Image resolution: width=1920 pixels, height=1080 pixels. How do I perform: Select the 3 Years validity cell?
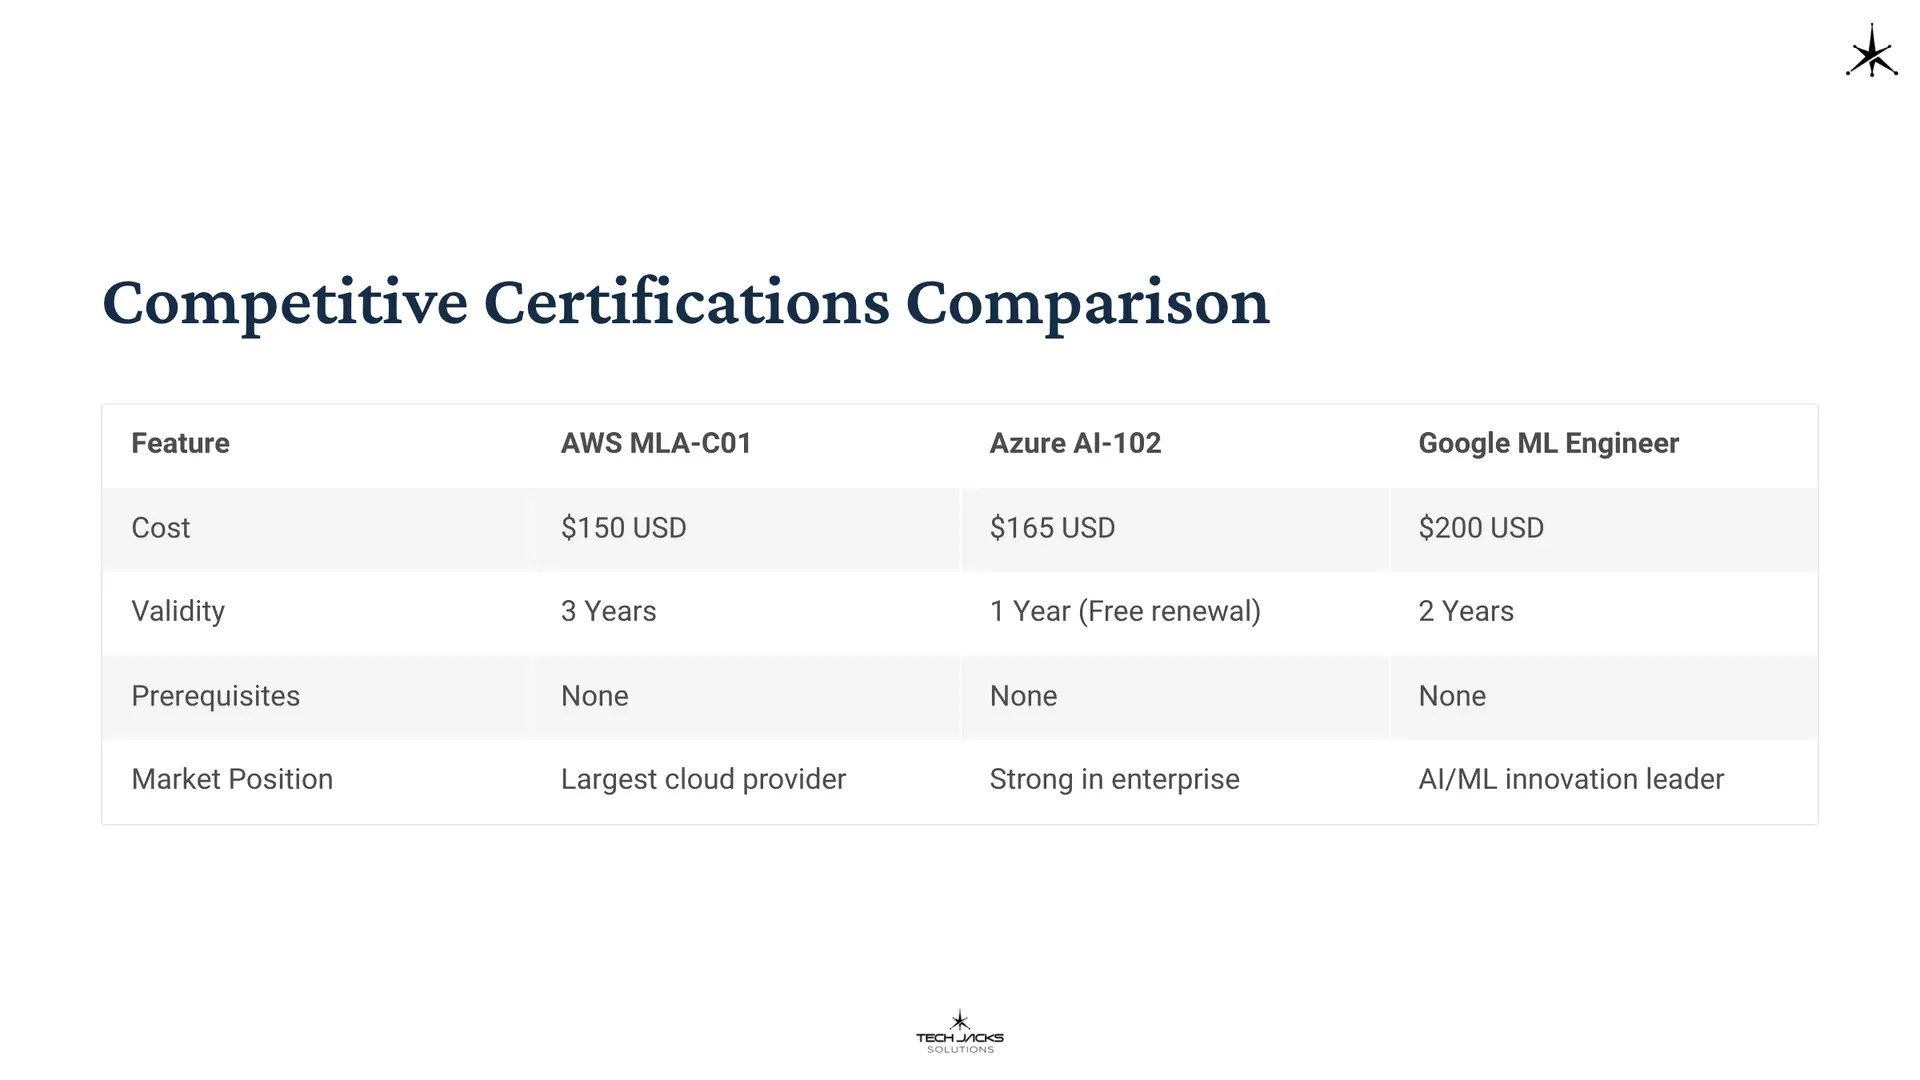coord(608,611)
